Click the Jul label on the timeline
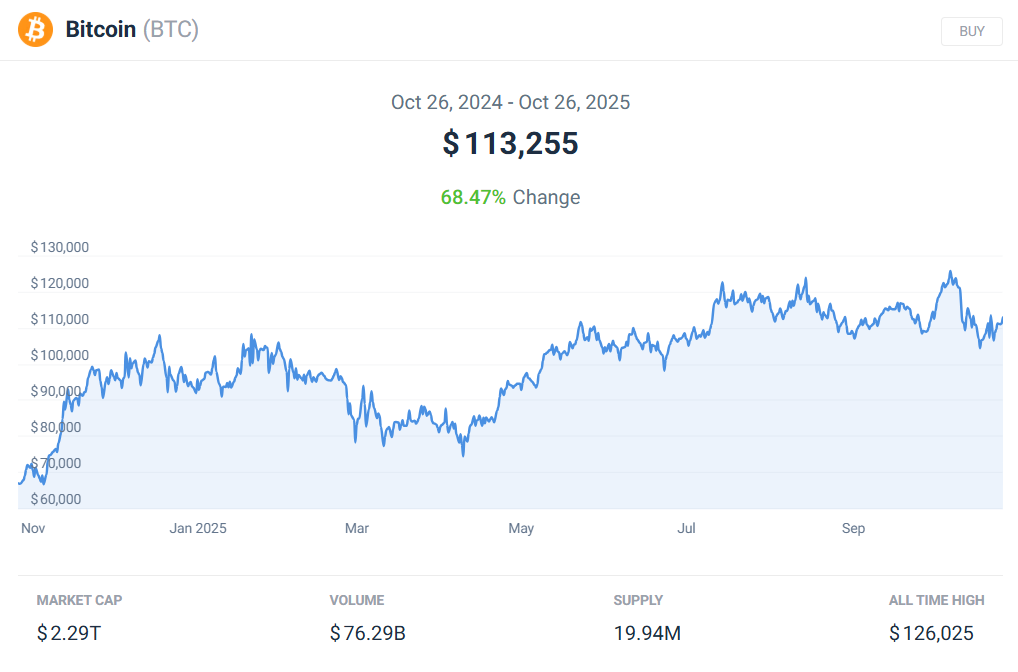 686,528
